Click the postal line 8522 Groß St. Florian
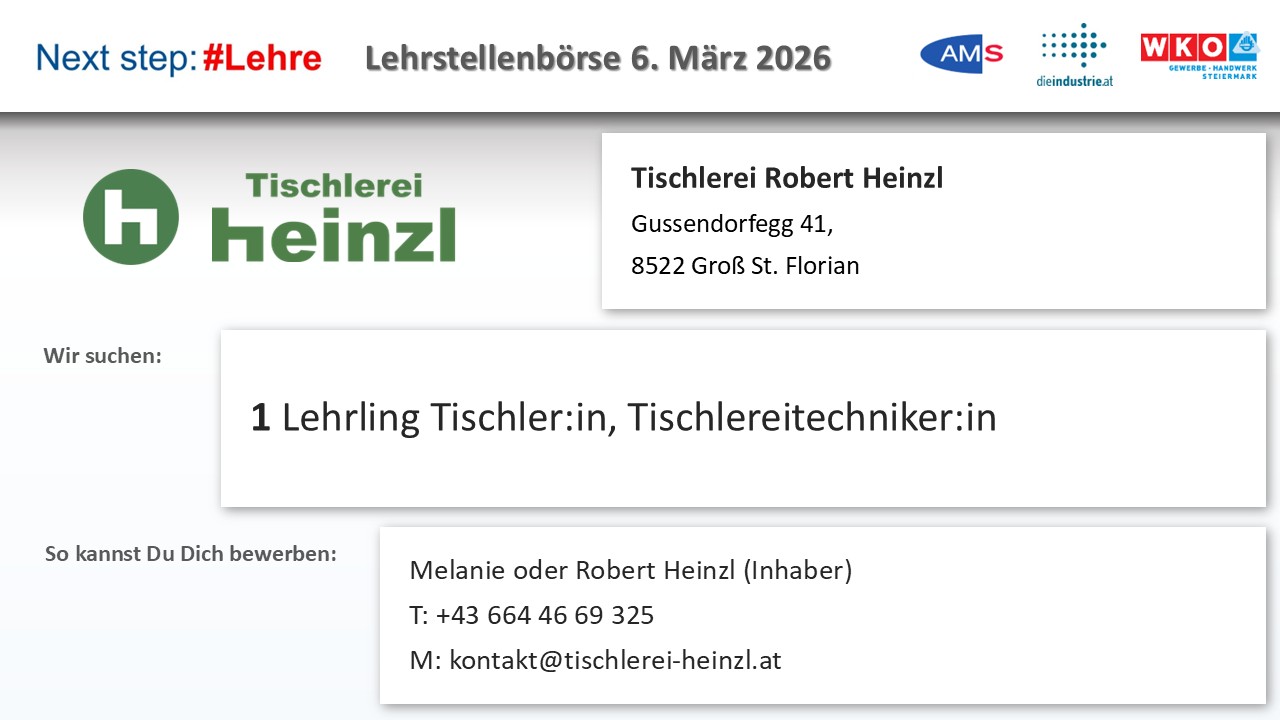 click(x=745, y=266)
